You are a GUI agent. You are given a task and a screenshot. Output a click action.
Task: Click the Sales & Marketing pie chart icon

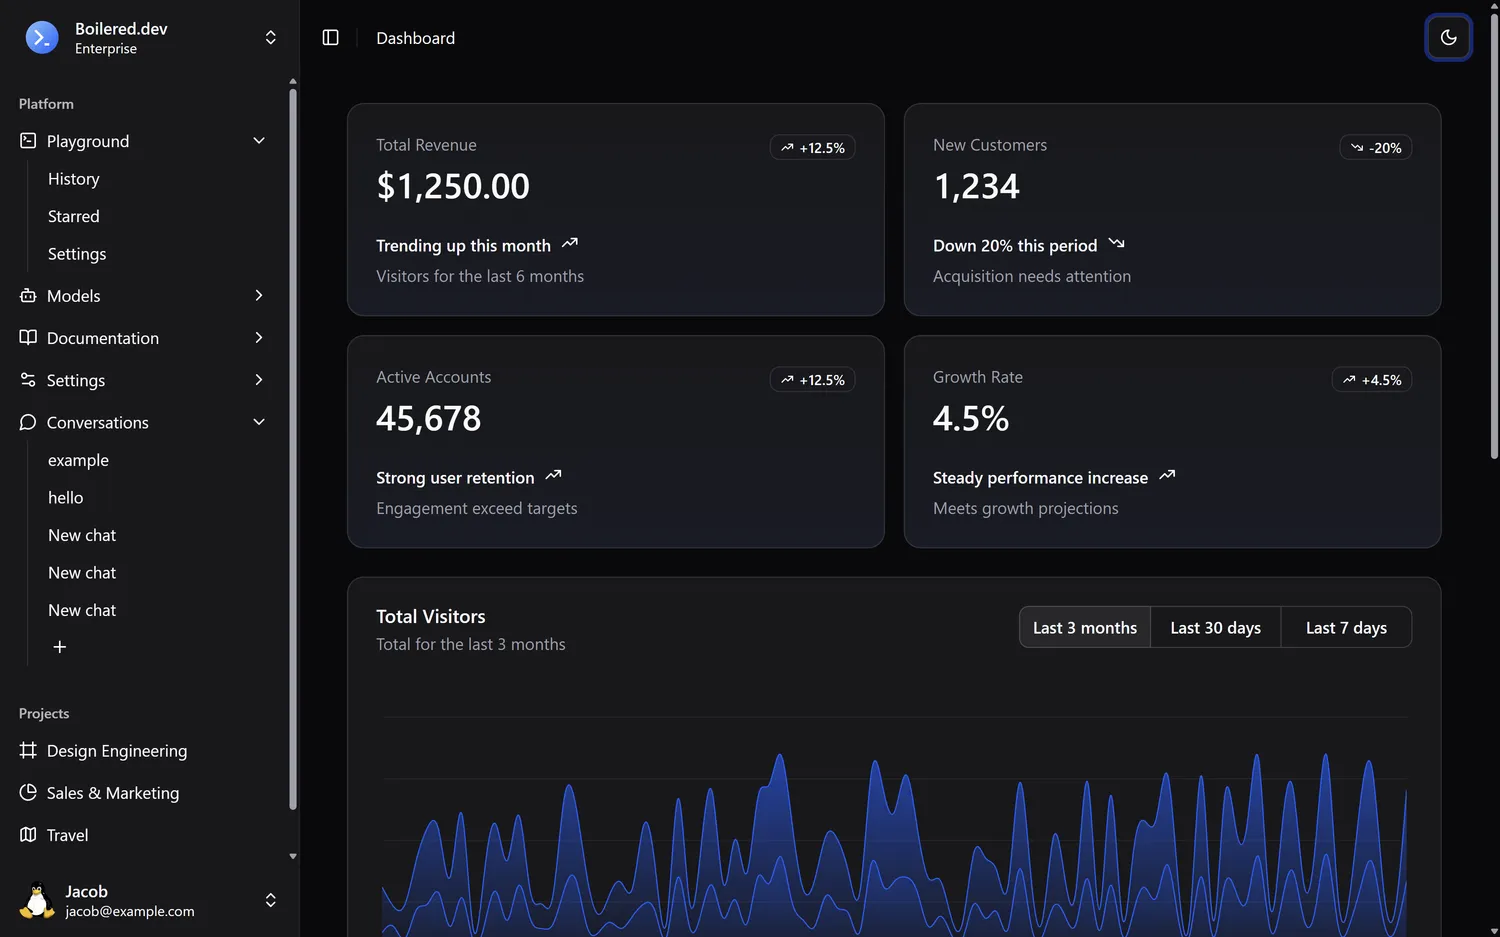[x=28, y=793]
